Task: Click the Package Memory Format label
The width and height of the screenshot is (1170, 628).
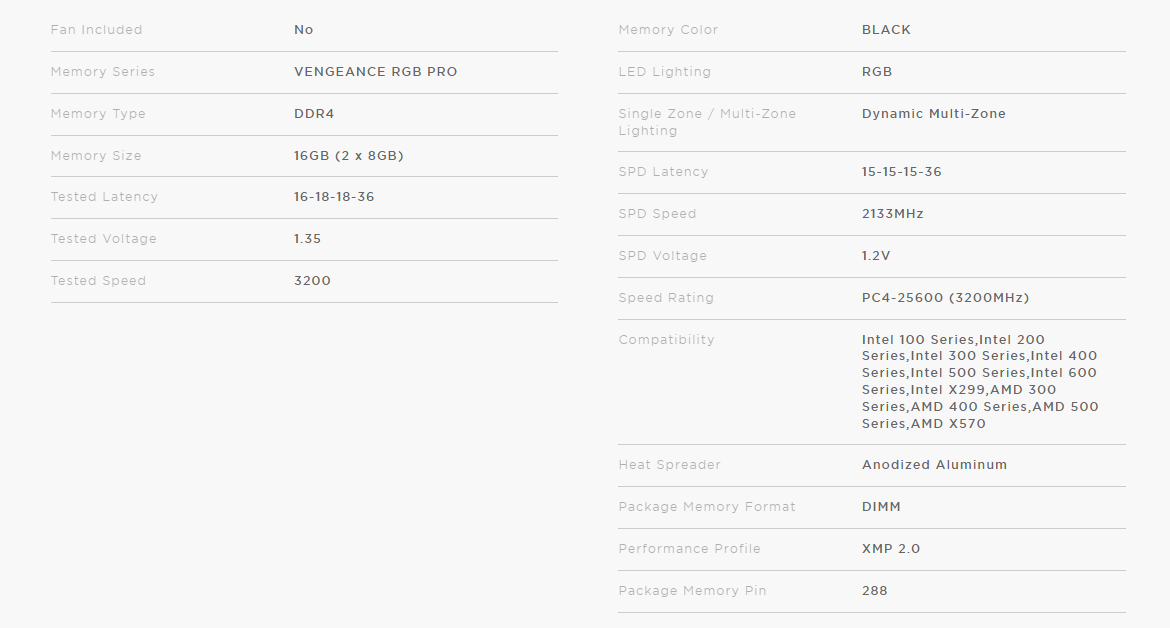Action: [x=707, y=507]
